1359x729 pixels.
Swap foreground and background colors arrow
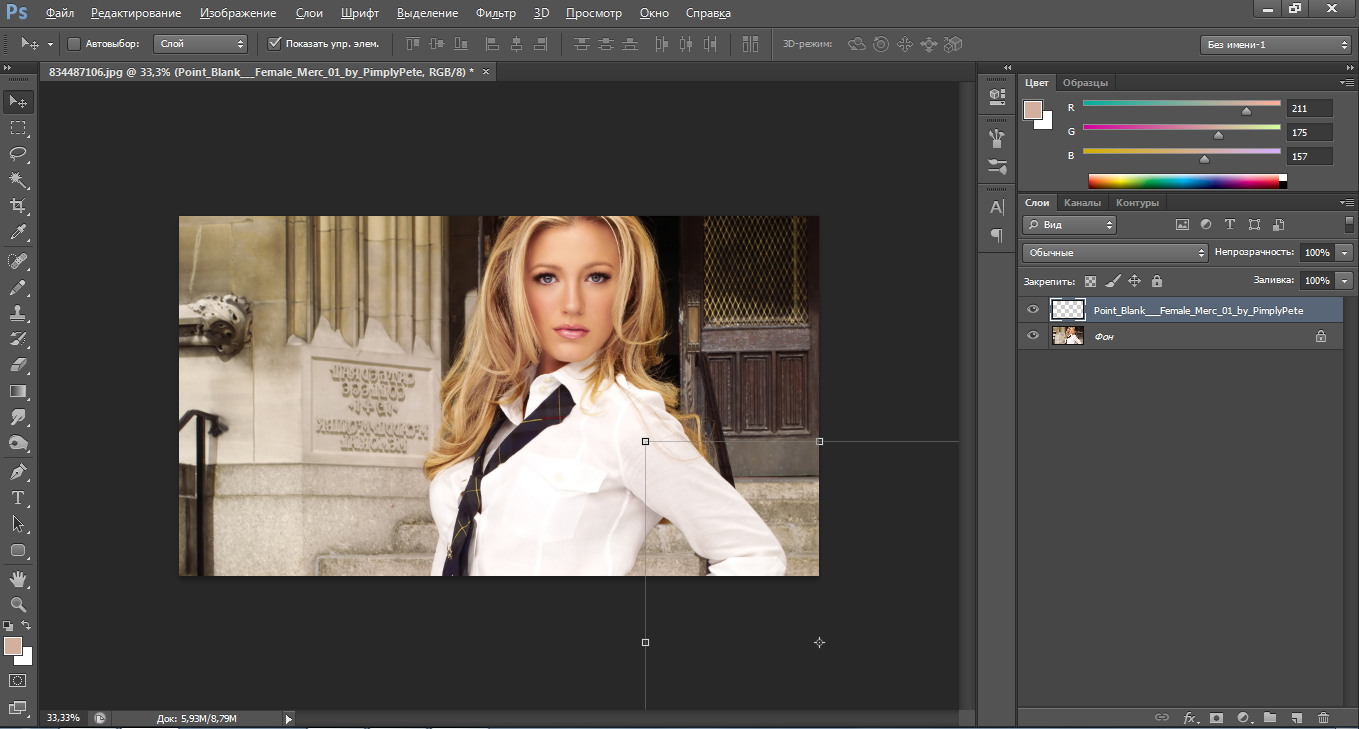[x=26, y=626]
